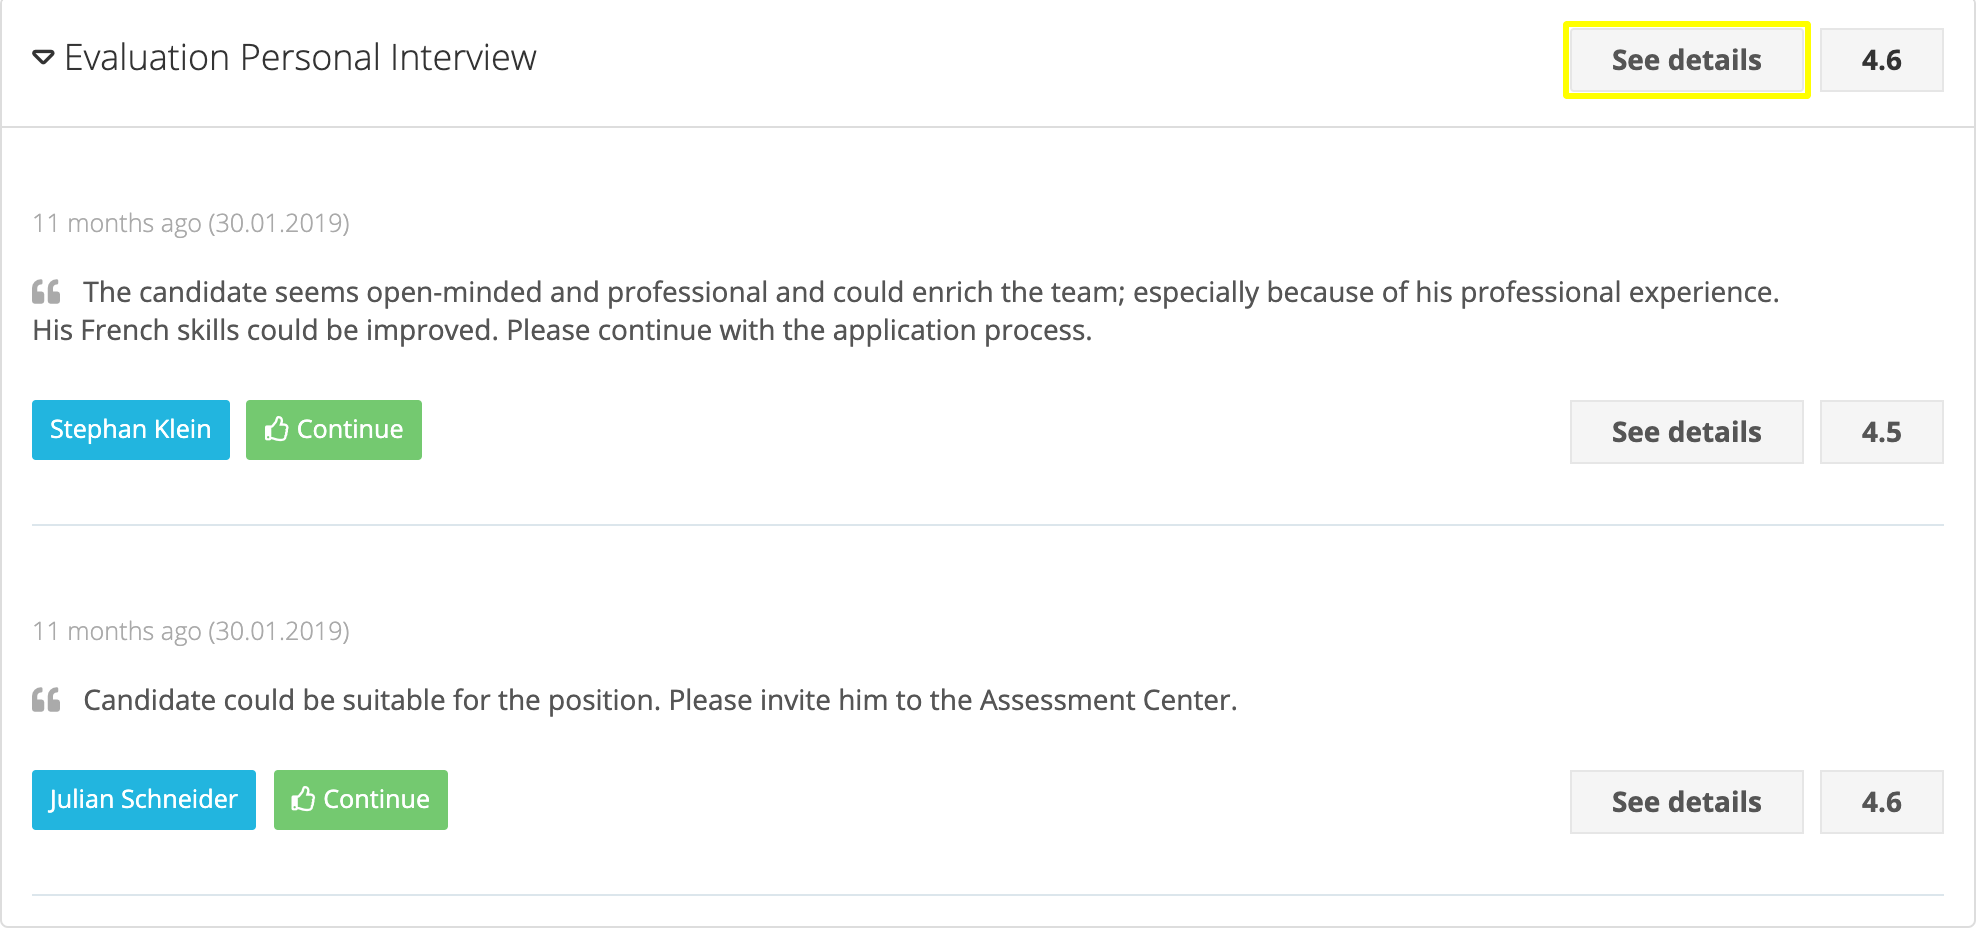The image size is (1988, 930).
Task: Click the overall 4.6 score in the header
Action: pyautogui.click(x=1881, y=60)
